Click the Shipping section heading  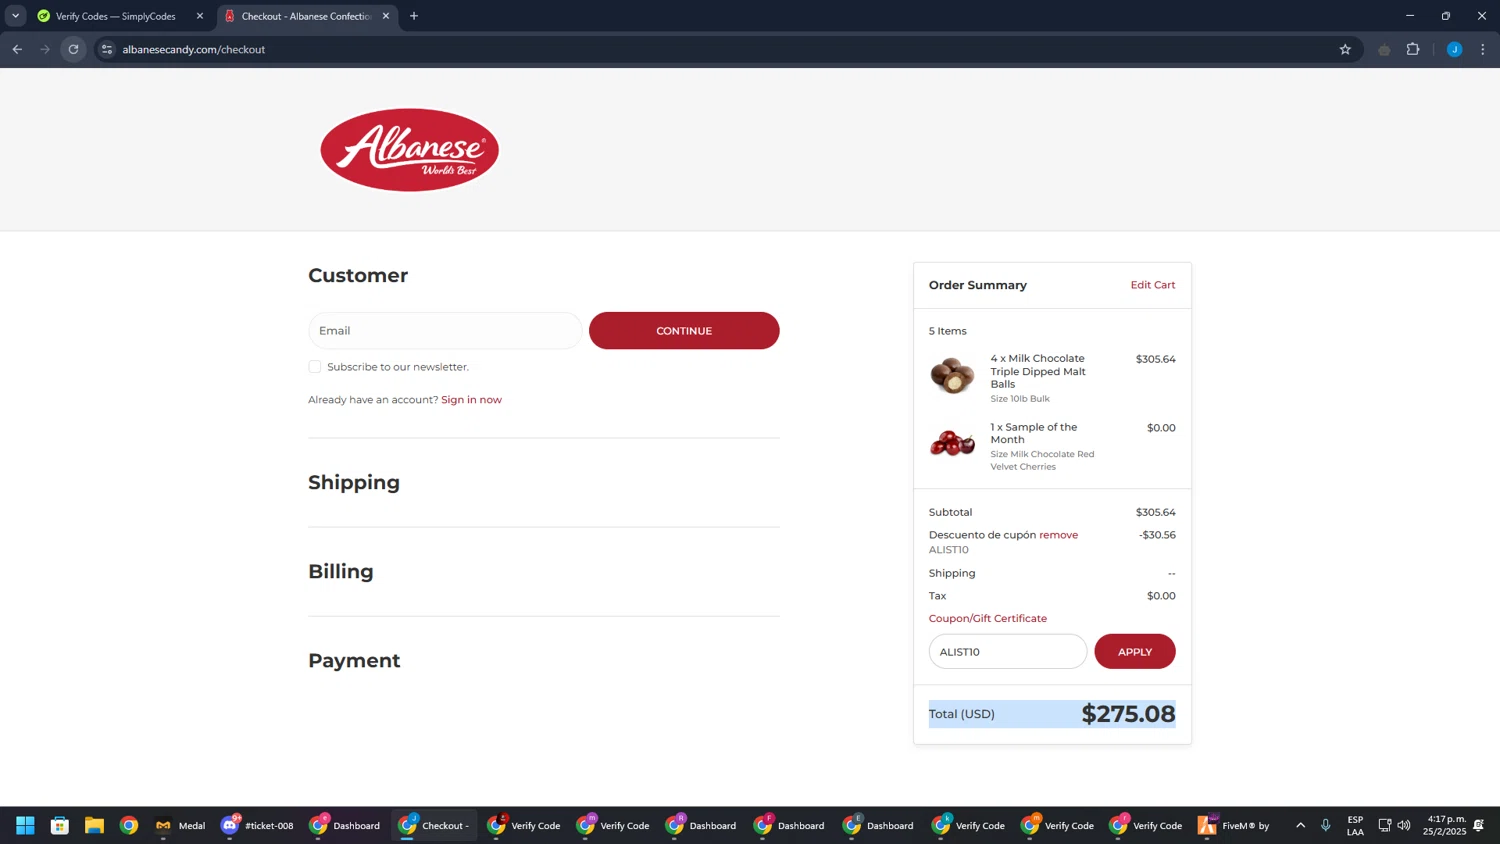pos(354,482)
